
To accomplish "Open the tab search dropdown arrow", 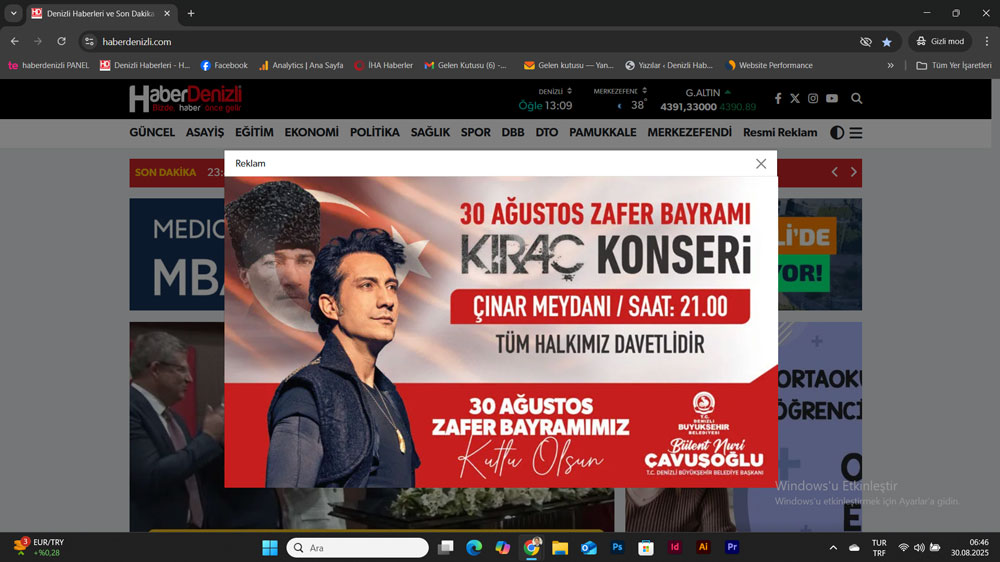I will (14, 13).
